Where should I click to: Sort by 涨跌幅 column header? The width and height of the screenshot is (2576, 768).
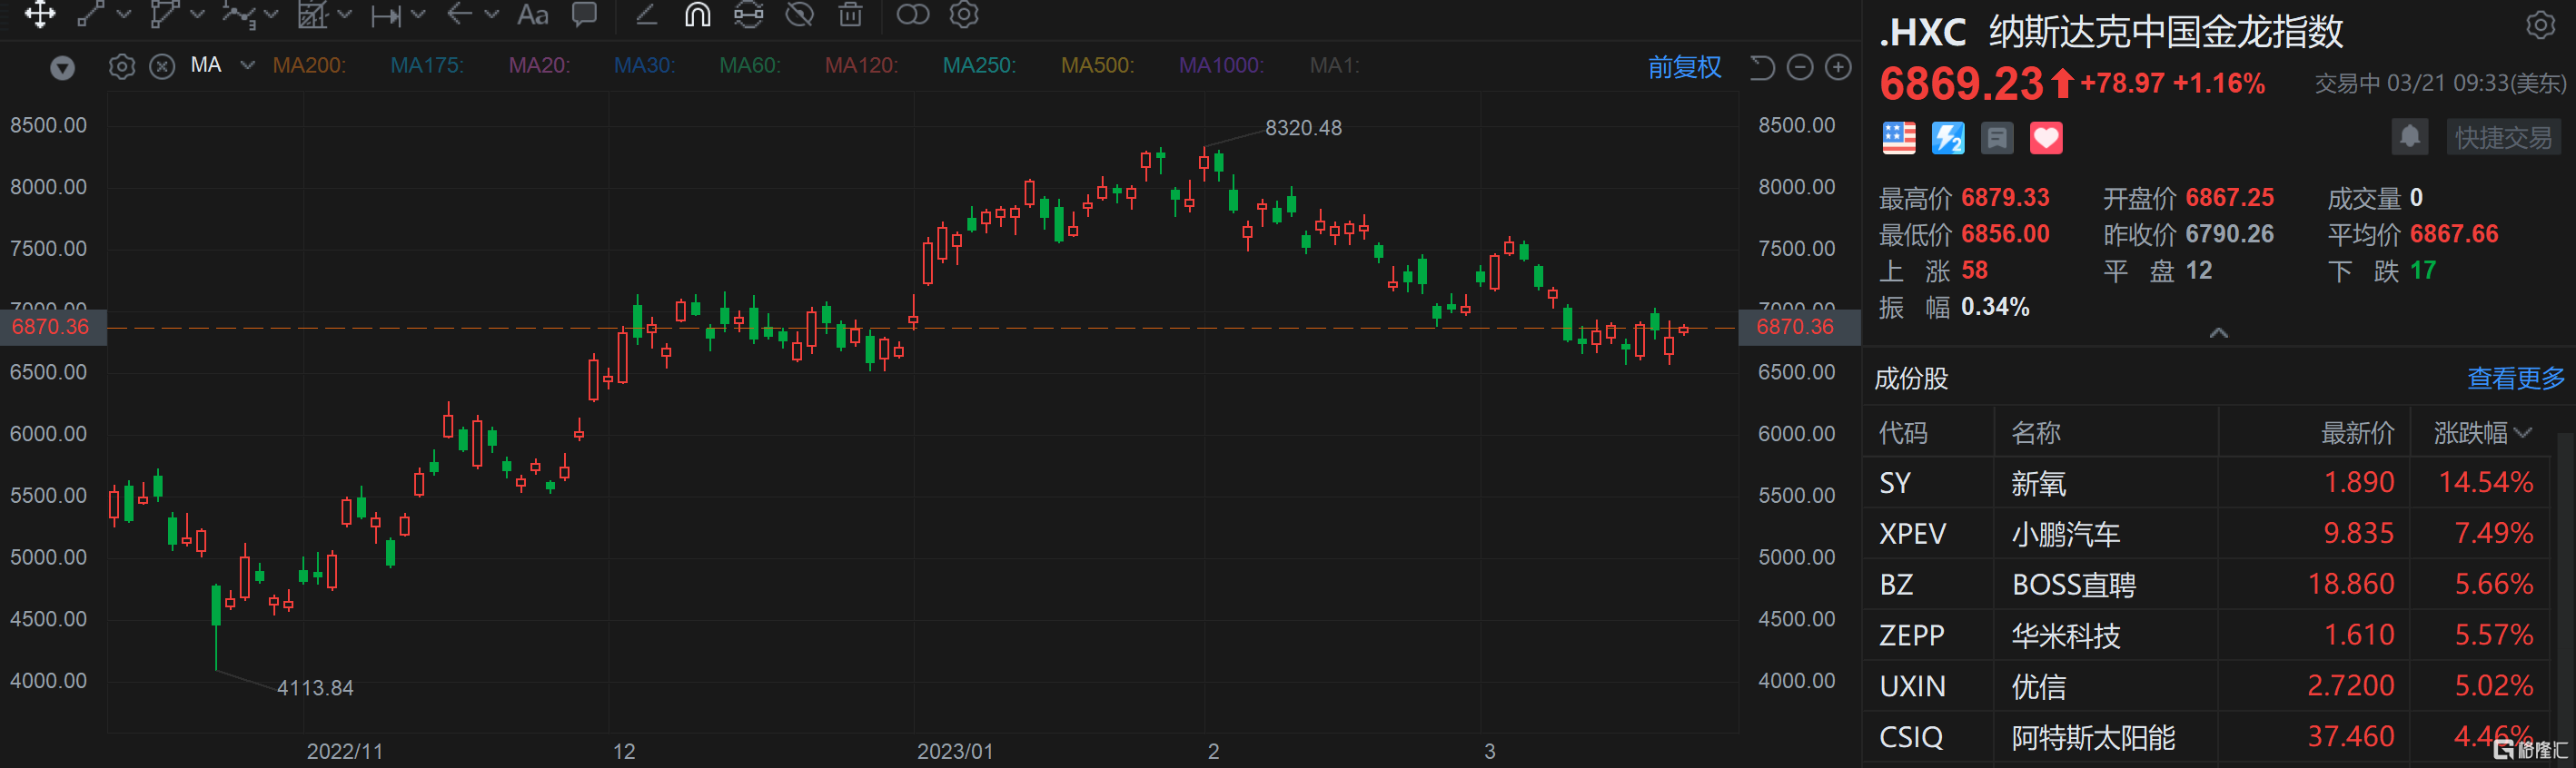click(2483, 433)
